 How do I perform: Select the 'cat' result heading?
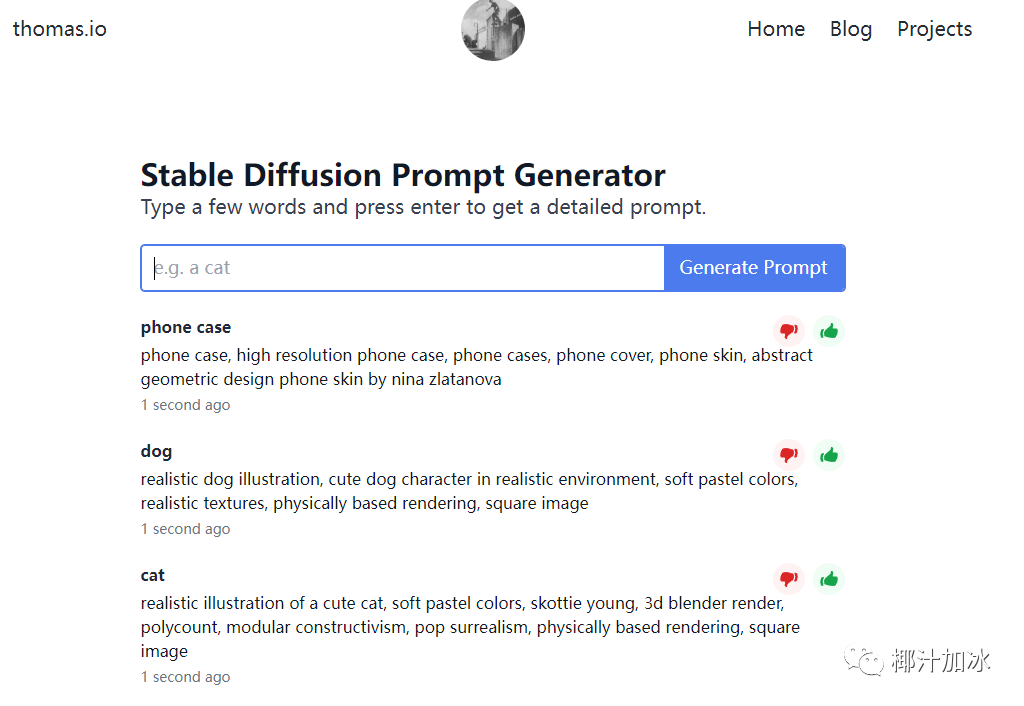153,575
